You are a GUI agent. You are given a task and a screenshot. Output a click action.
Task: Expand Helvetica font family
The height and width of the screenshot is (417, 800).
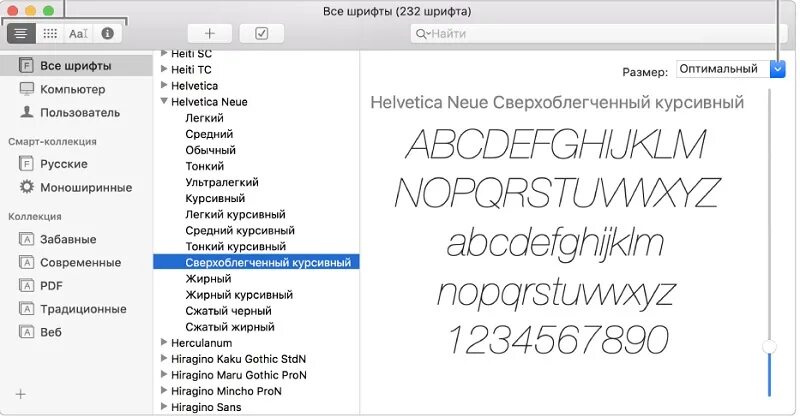click(164, 85)
